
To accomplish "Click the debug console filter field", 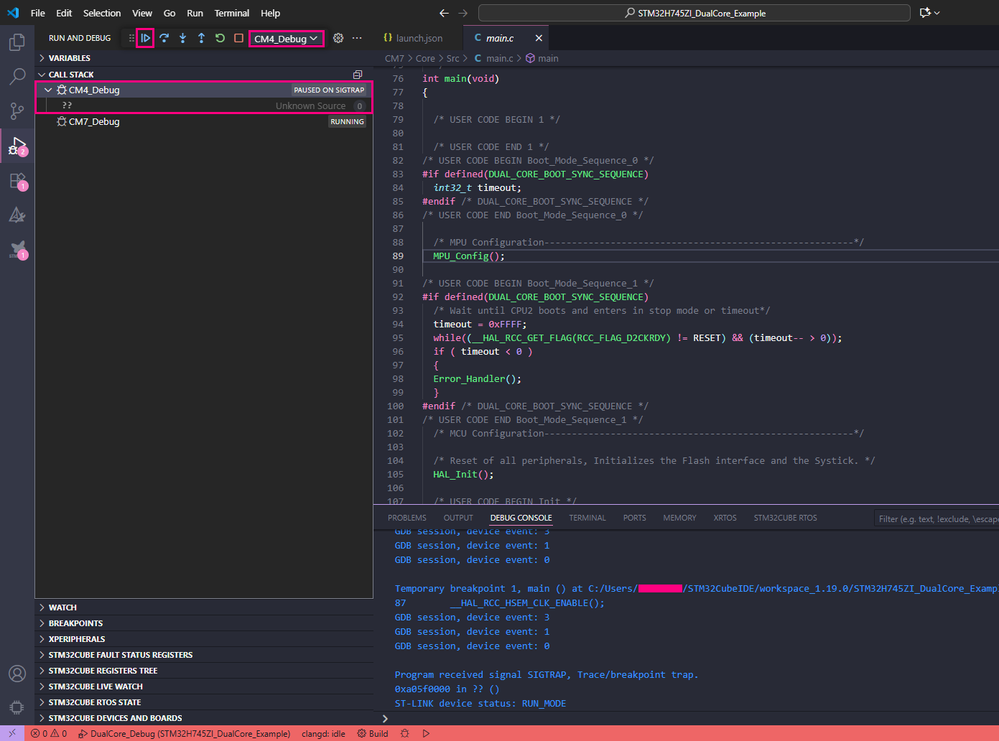I will (x=935, y=519).
